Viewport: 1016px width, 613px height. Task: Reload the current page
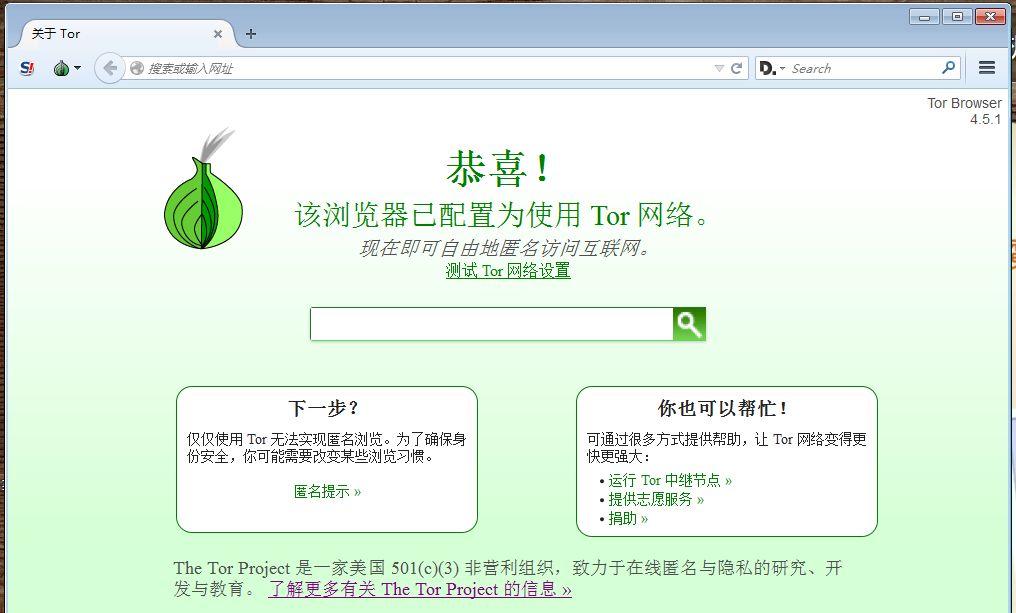[x=736, y=68]
